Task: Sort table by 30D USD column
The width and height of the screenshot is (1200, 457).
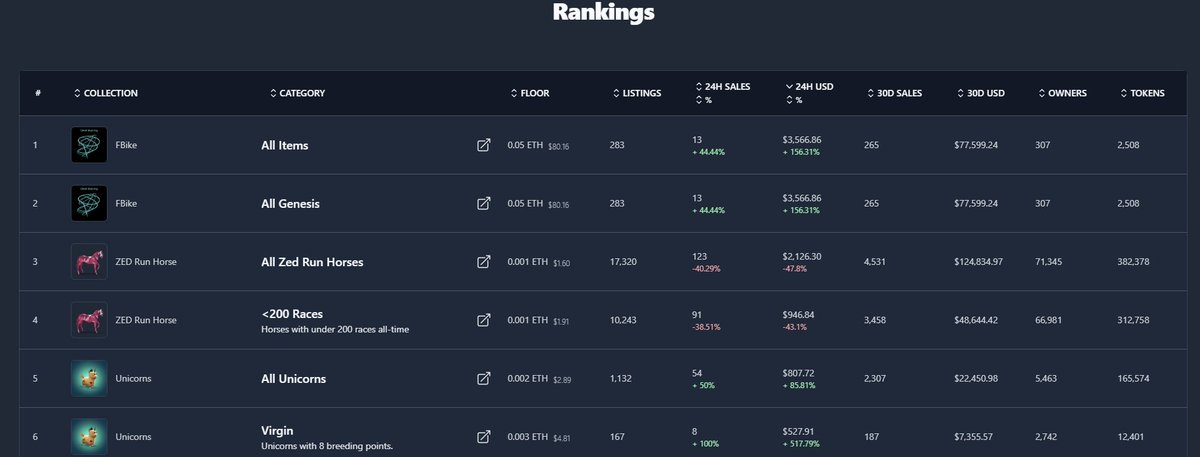Action: coord(980,93)
